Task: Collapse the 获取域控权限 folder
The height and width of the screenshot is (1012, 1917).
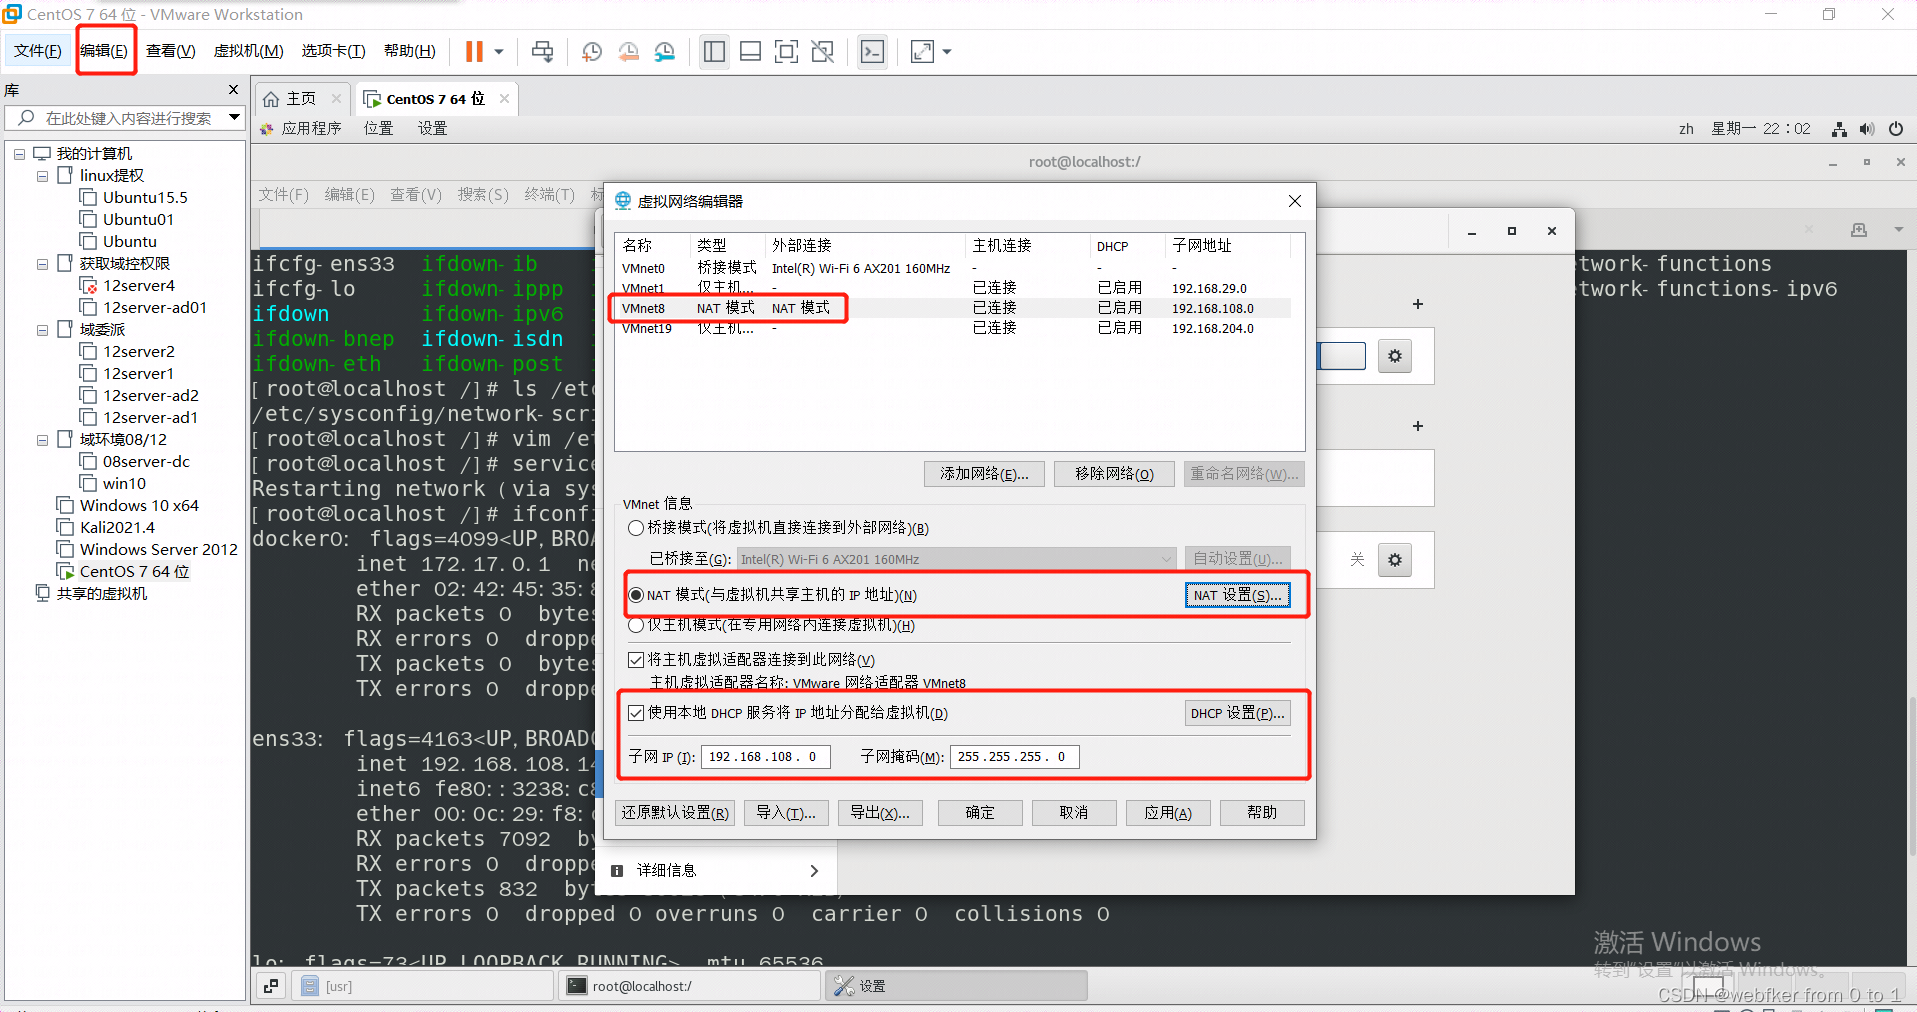Action: click(x=42, y=264)
